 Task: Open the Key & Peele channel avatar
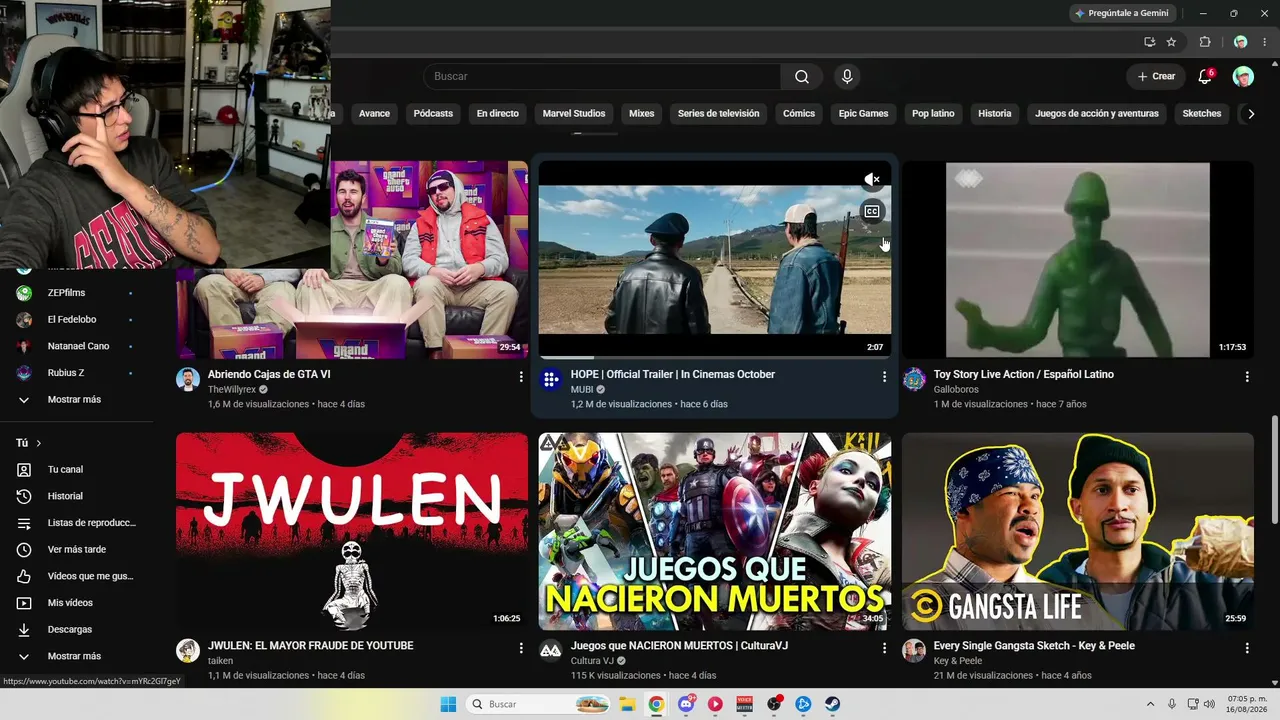point(914,651)
